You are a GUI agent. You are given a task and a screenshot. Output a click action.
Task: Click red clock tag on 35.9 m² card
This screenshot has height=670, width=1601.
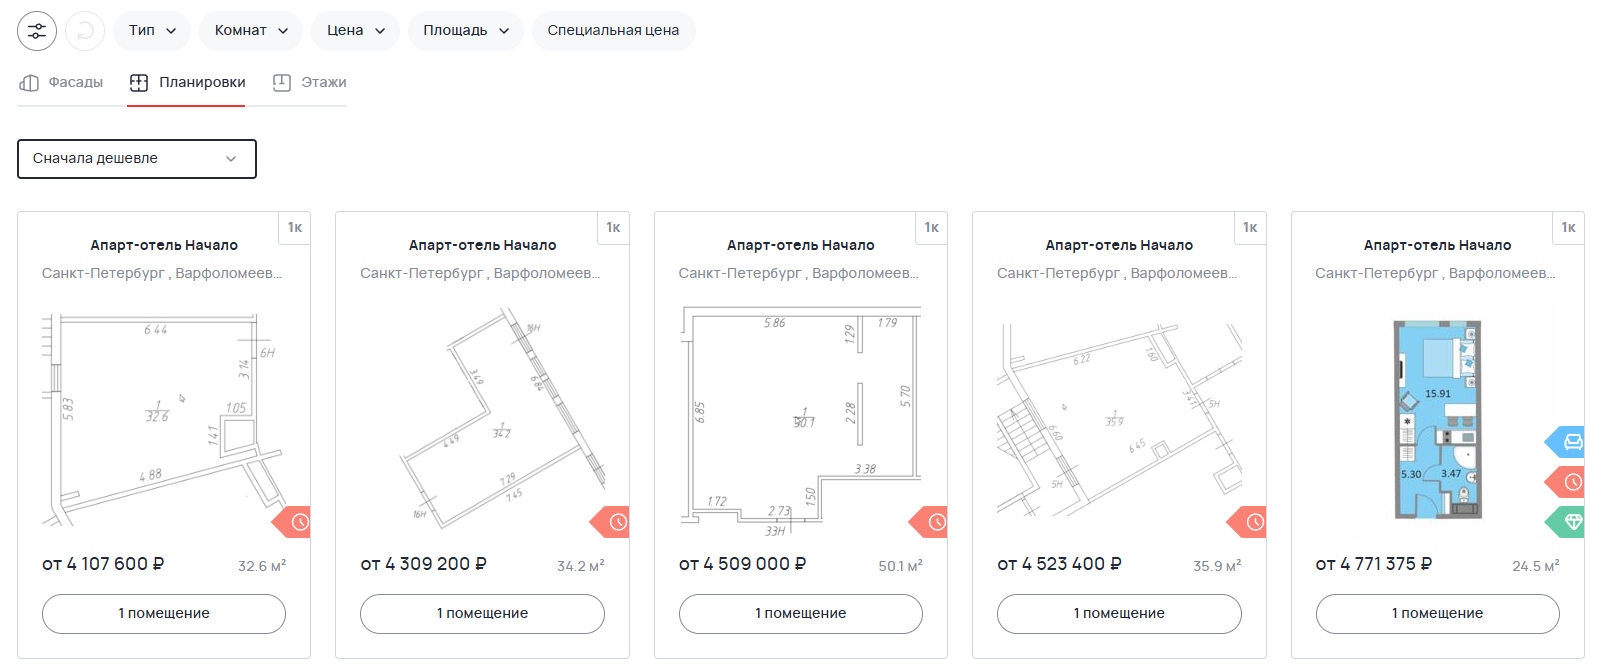[1253, 522]
